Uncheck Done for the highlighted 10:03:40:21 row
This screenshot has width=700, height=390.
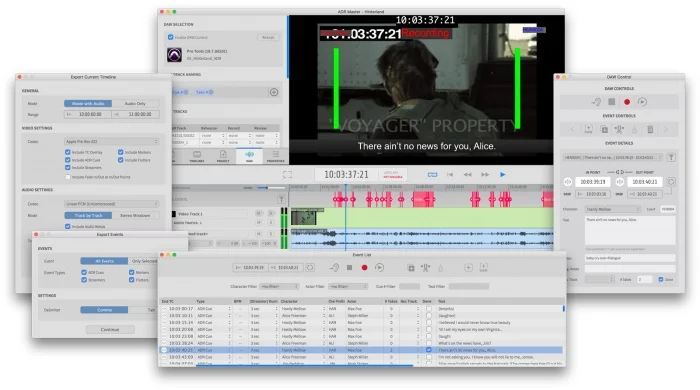click(x=429, y=350)
